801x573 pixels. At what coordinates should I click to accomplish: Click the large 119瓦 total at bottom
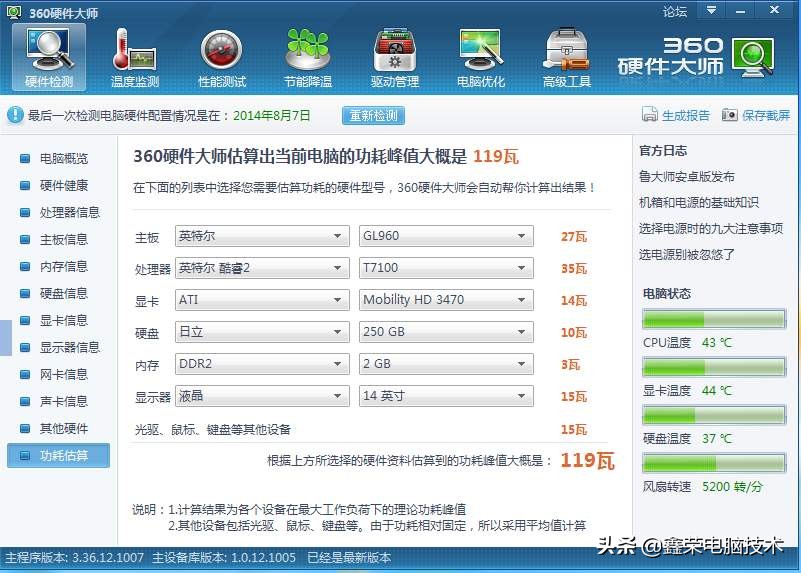[x=587, y=461]
